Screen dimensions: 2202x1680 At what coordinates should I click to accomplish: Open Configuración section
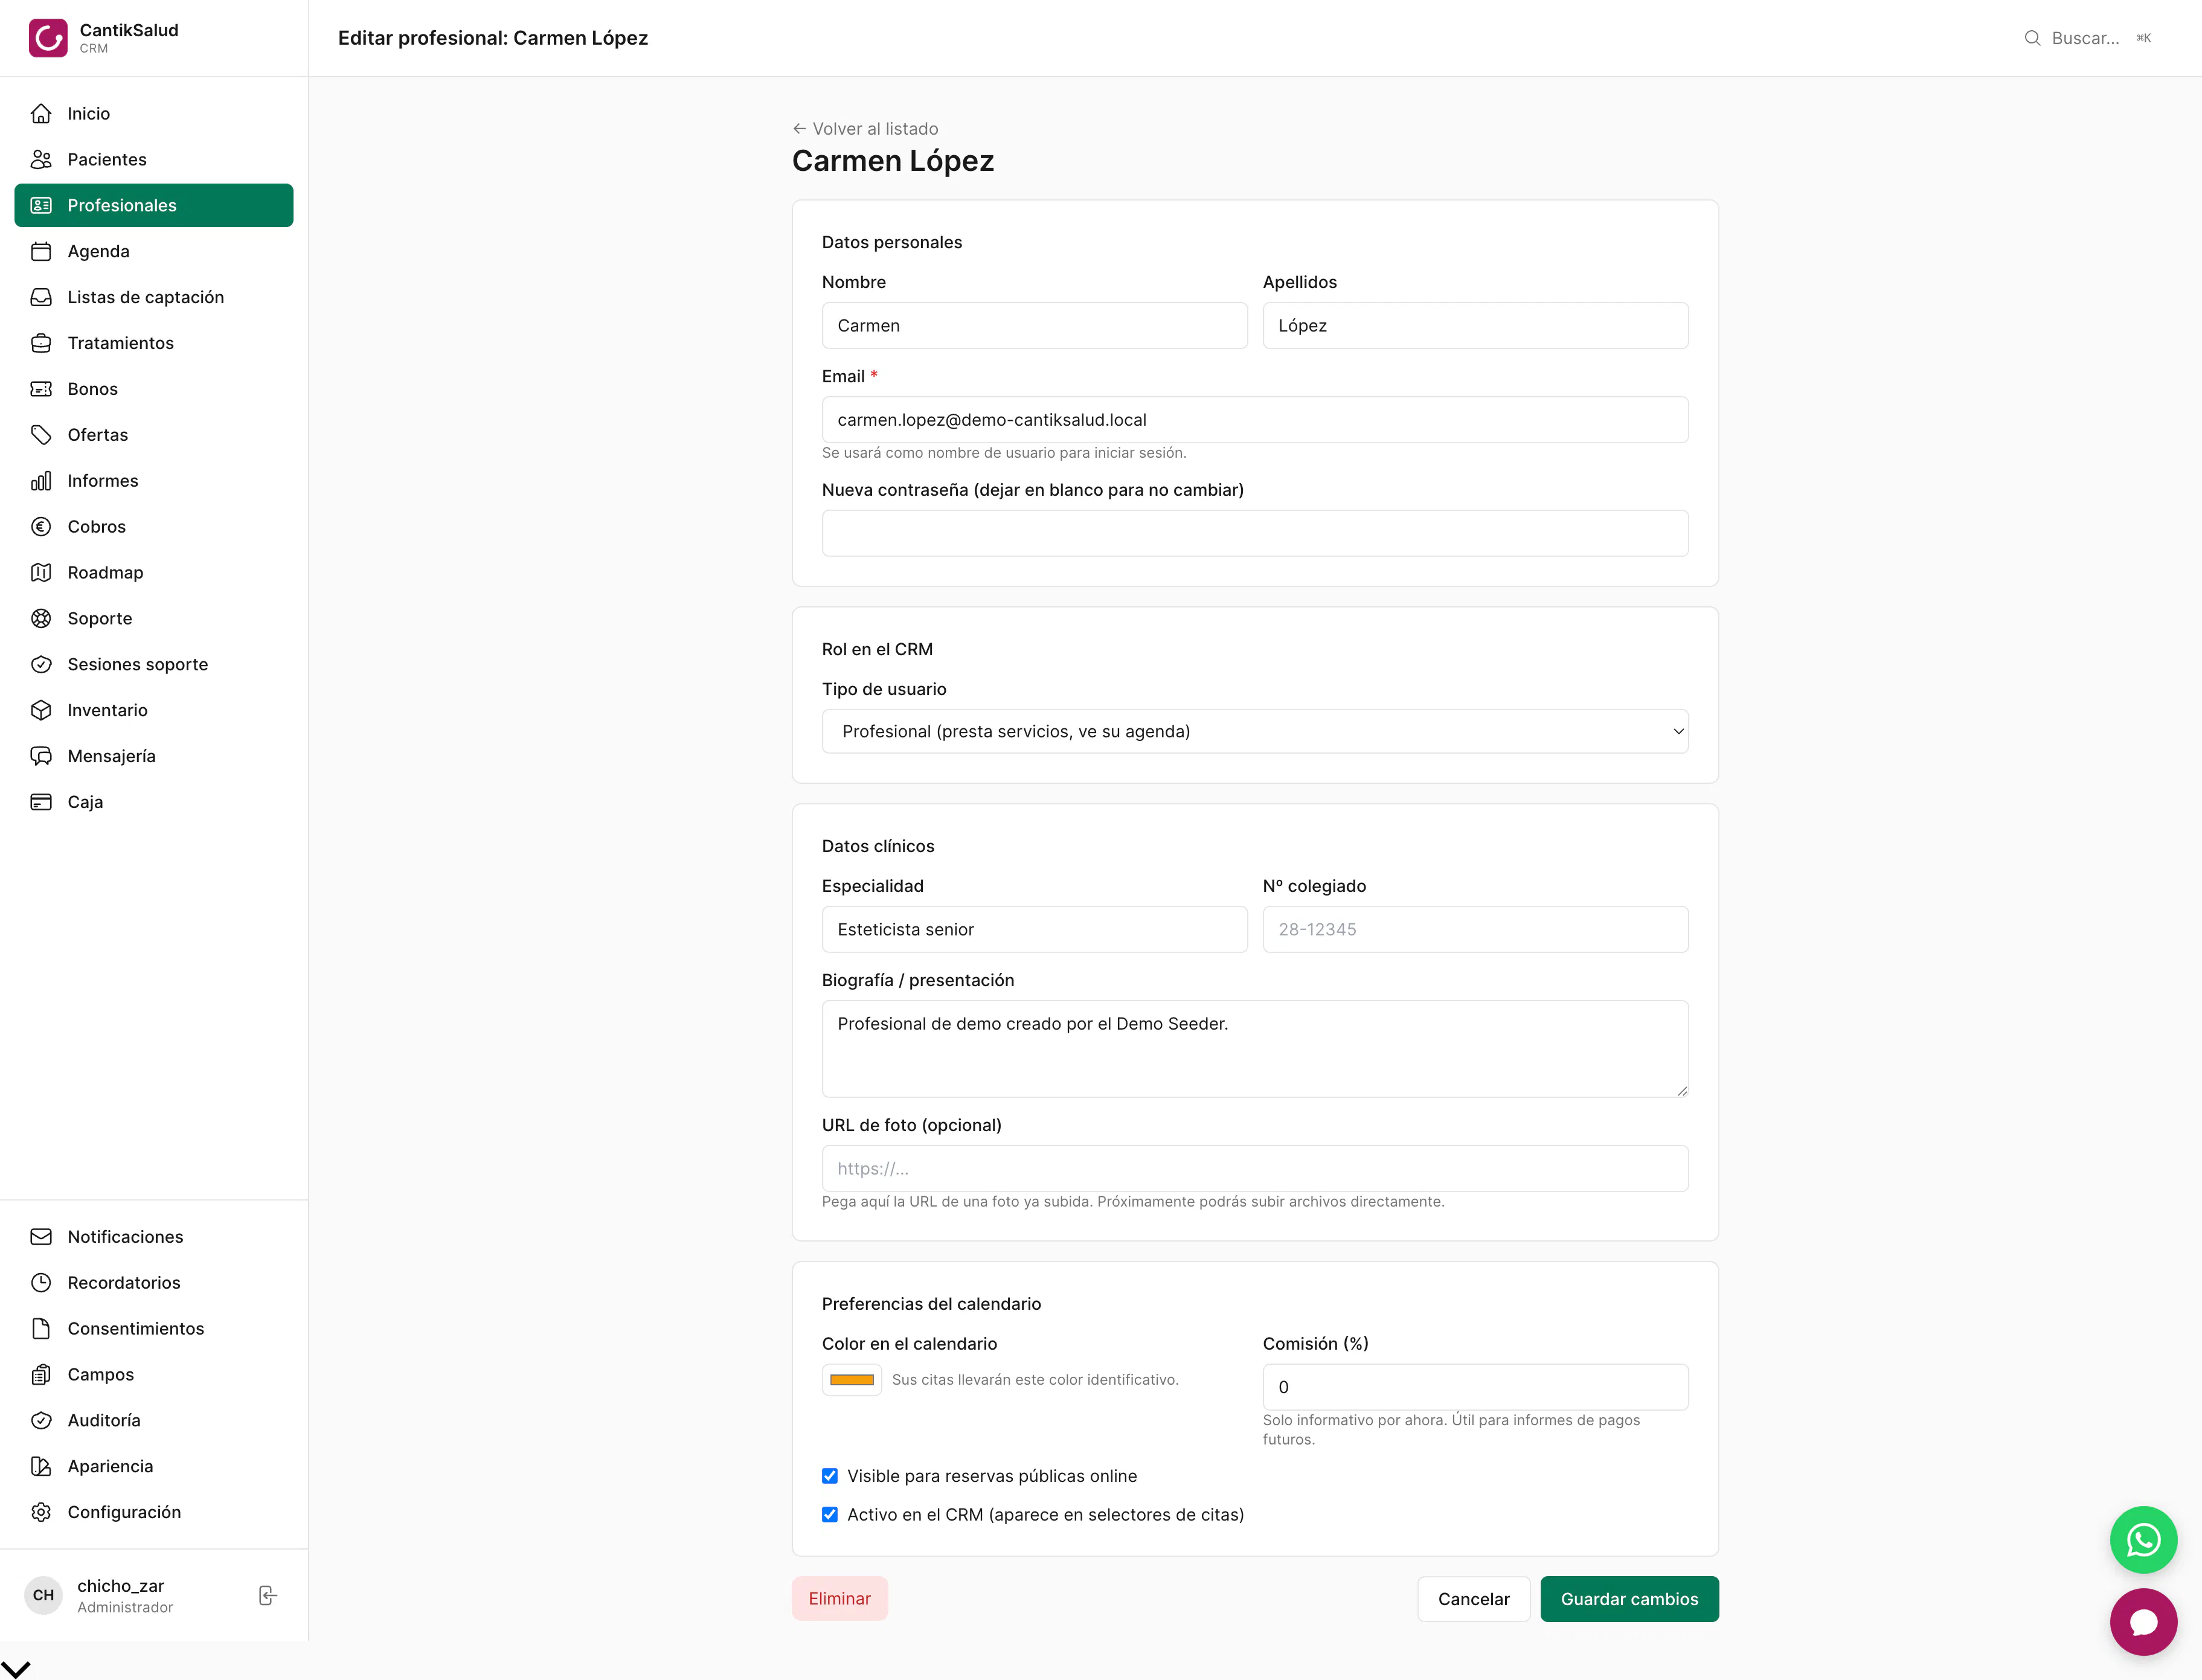tap(154, 1512)
